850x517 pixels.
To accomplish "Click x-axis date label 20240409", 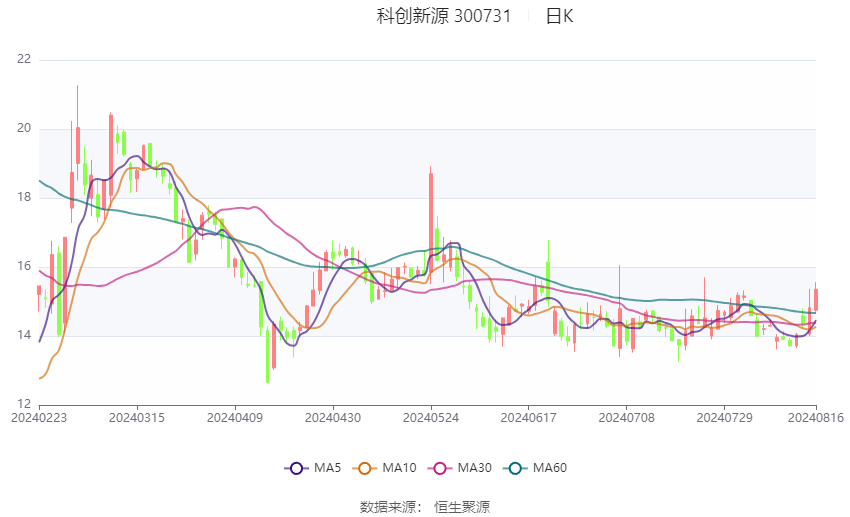I will [235, 418].
